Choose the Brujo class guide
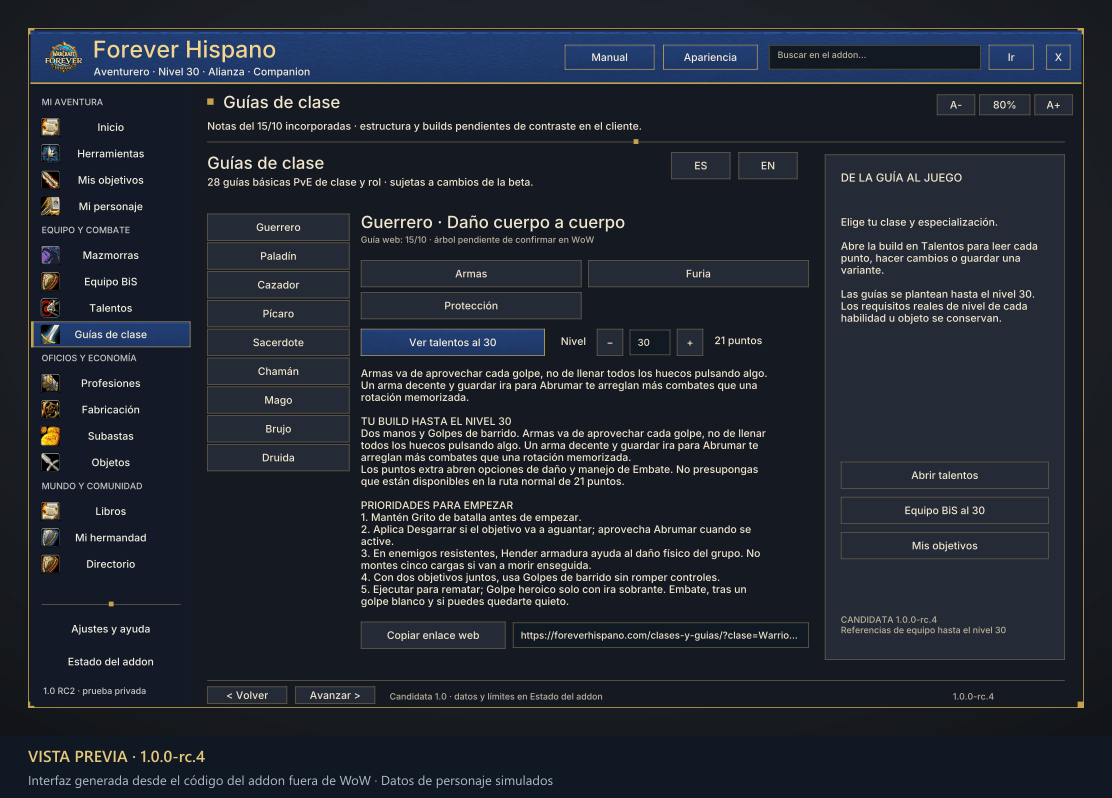 tap(278, 429)
